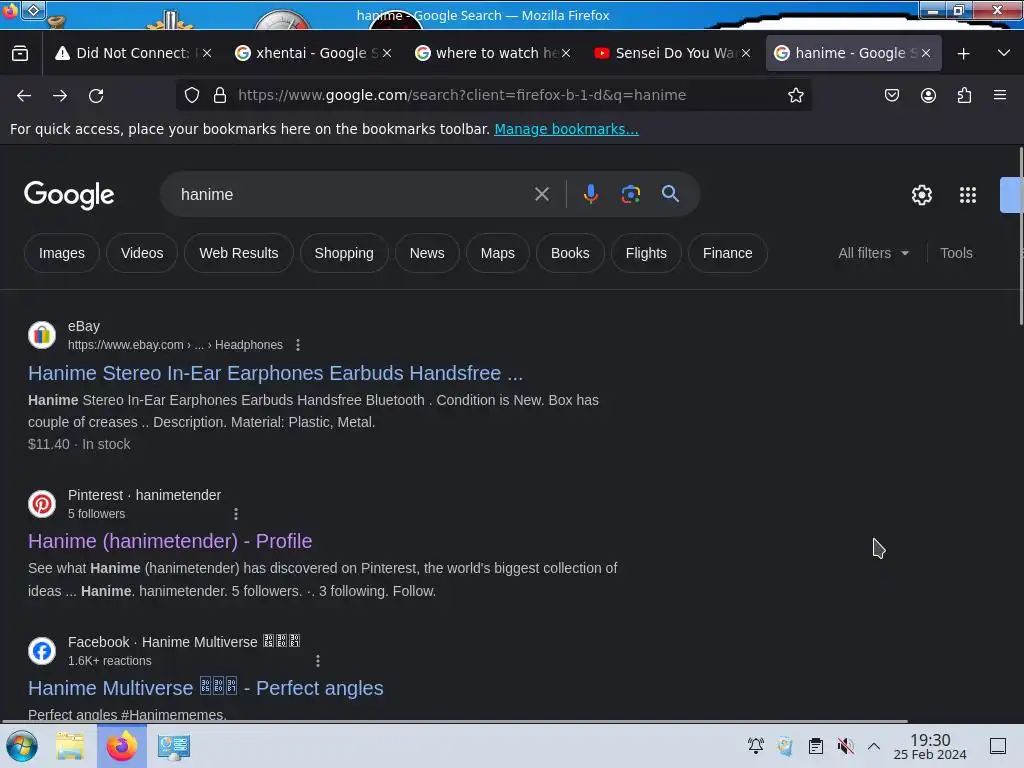Open options for Pinterest result
Viewport: 1024px width, 768px height.
236,514
